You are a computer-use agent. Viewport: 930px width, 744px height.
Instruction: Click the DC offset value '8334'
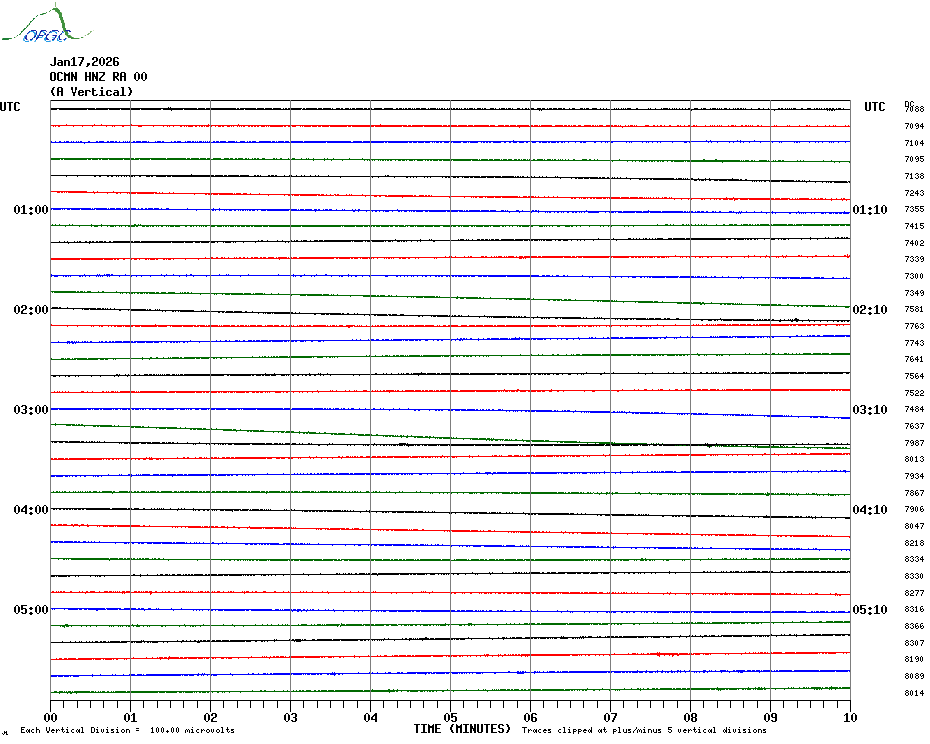(914, 559)
